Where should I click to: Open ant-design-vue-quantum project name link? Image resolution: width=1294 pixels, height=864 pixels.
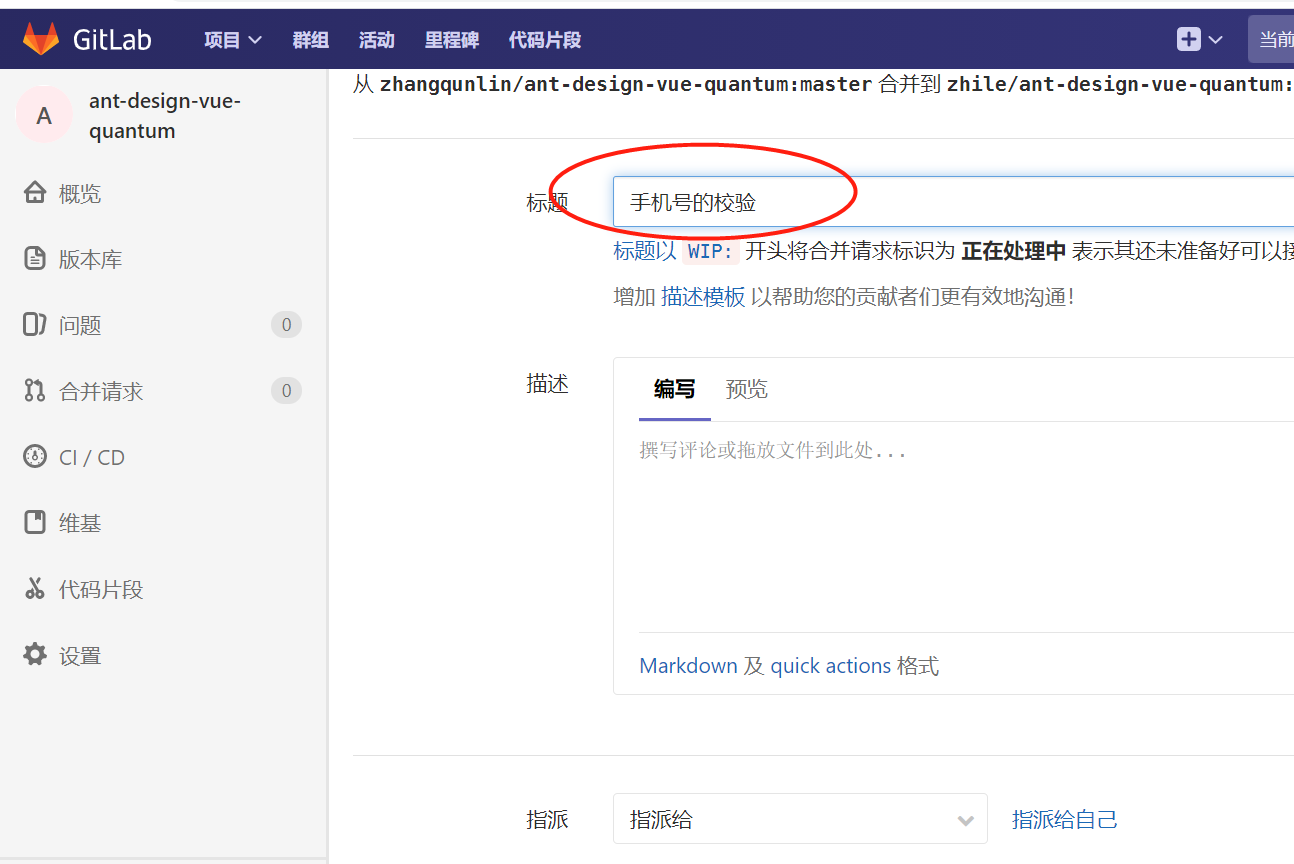(165, 116)
